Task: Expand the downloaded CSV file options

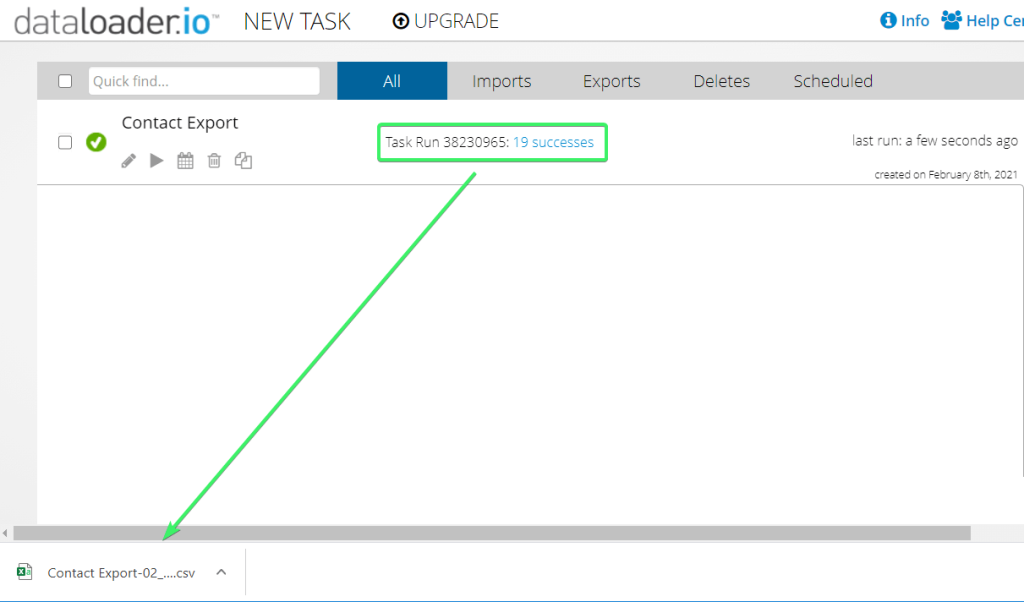Action: 220,572
